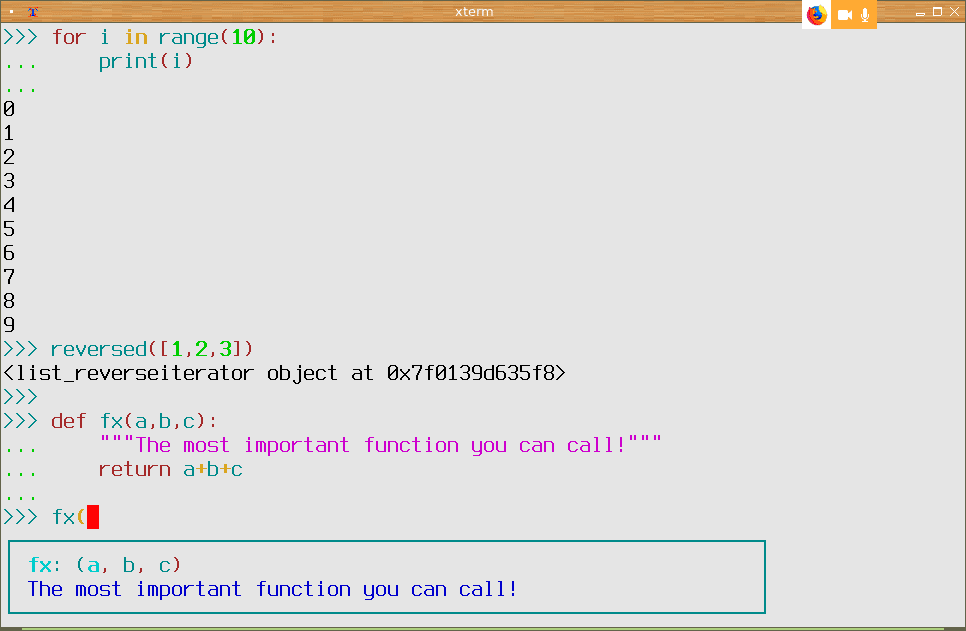Click the red cursor block after fx(
The height and width of the screenshot is (631, 966).
tap(93, 517)
